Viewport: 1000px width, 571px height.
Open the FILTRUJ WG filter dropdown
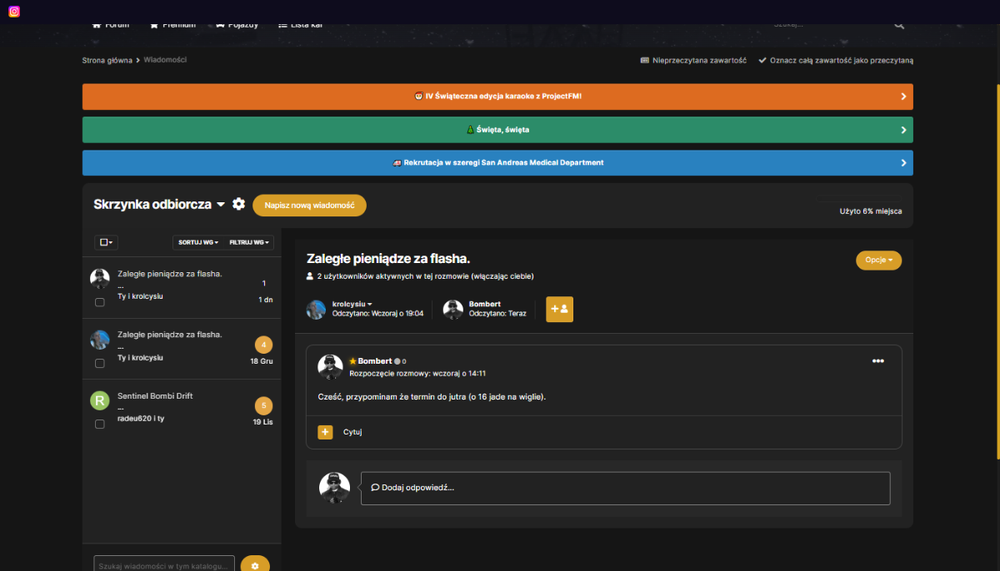[x=249, y=242]
